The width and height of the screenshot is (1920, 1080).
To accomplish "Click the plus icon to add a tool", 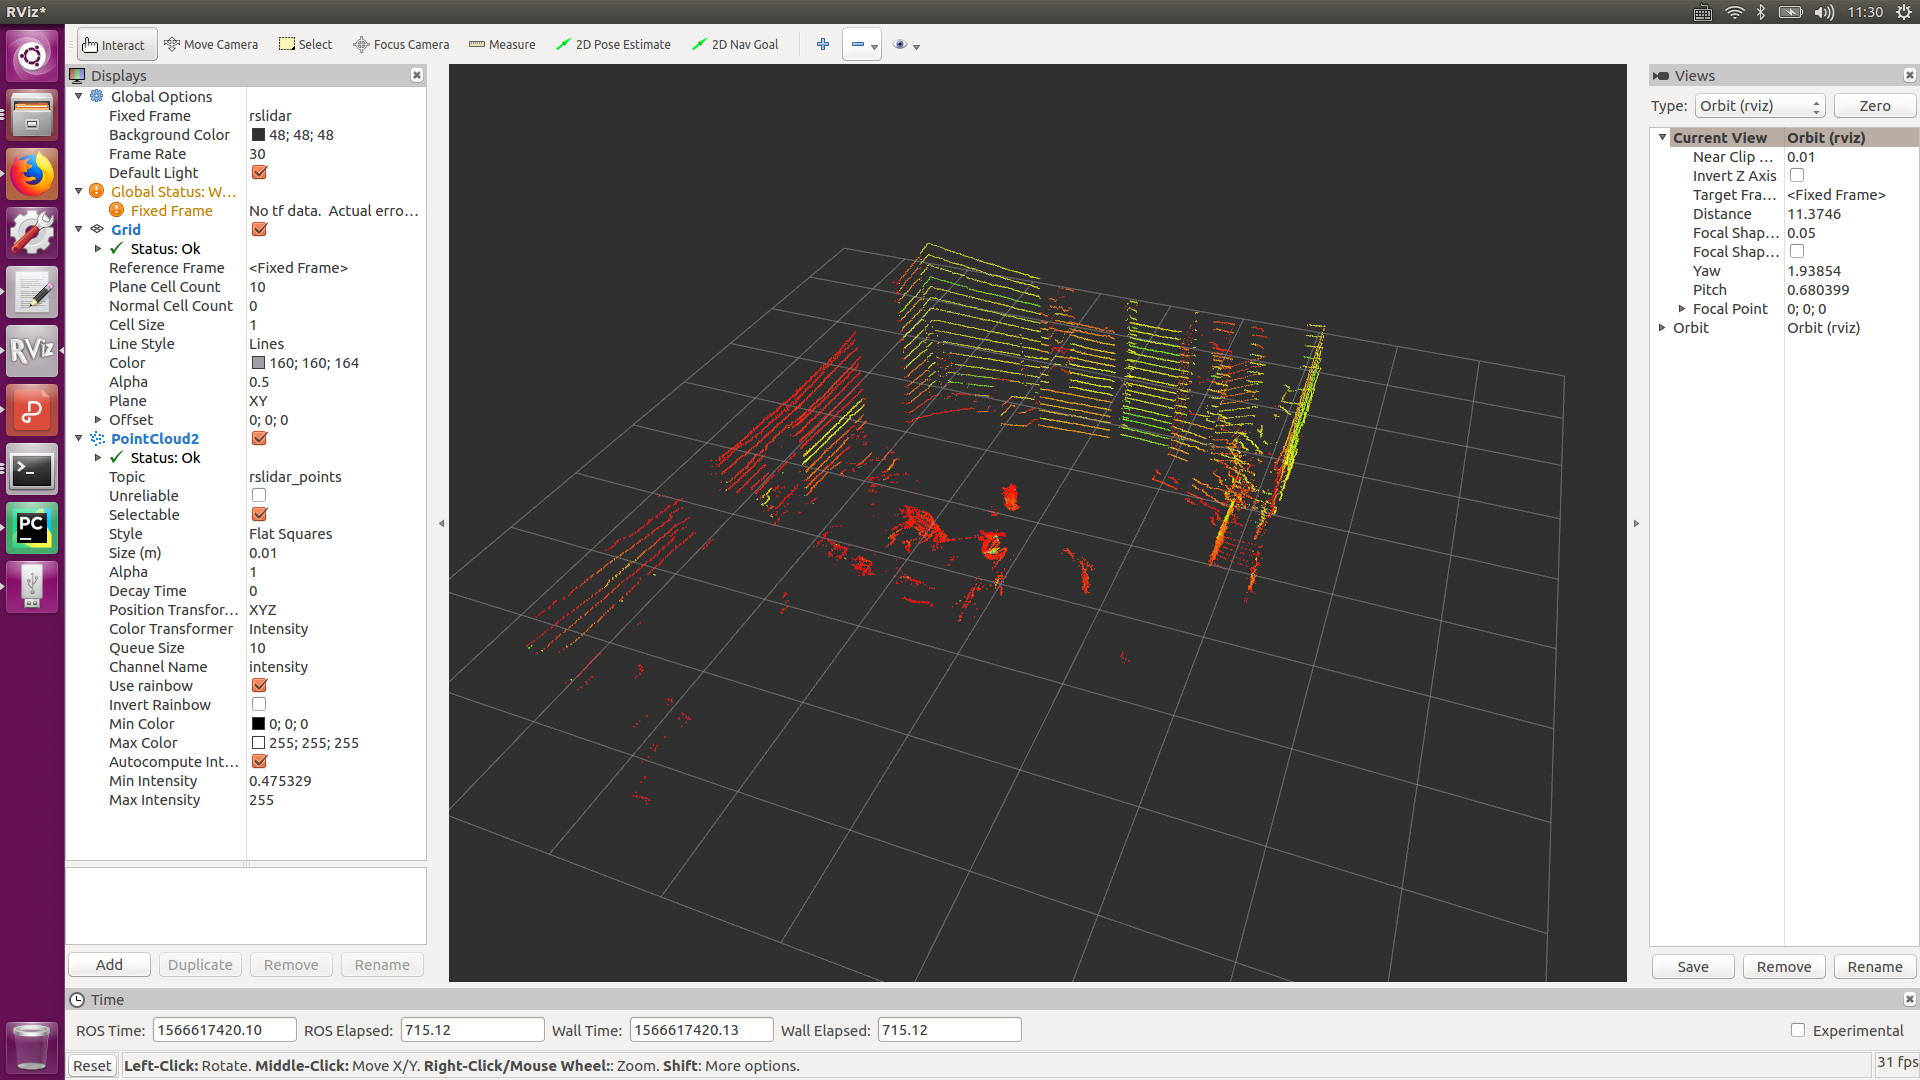I will pos(823,44).
